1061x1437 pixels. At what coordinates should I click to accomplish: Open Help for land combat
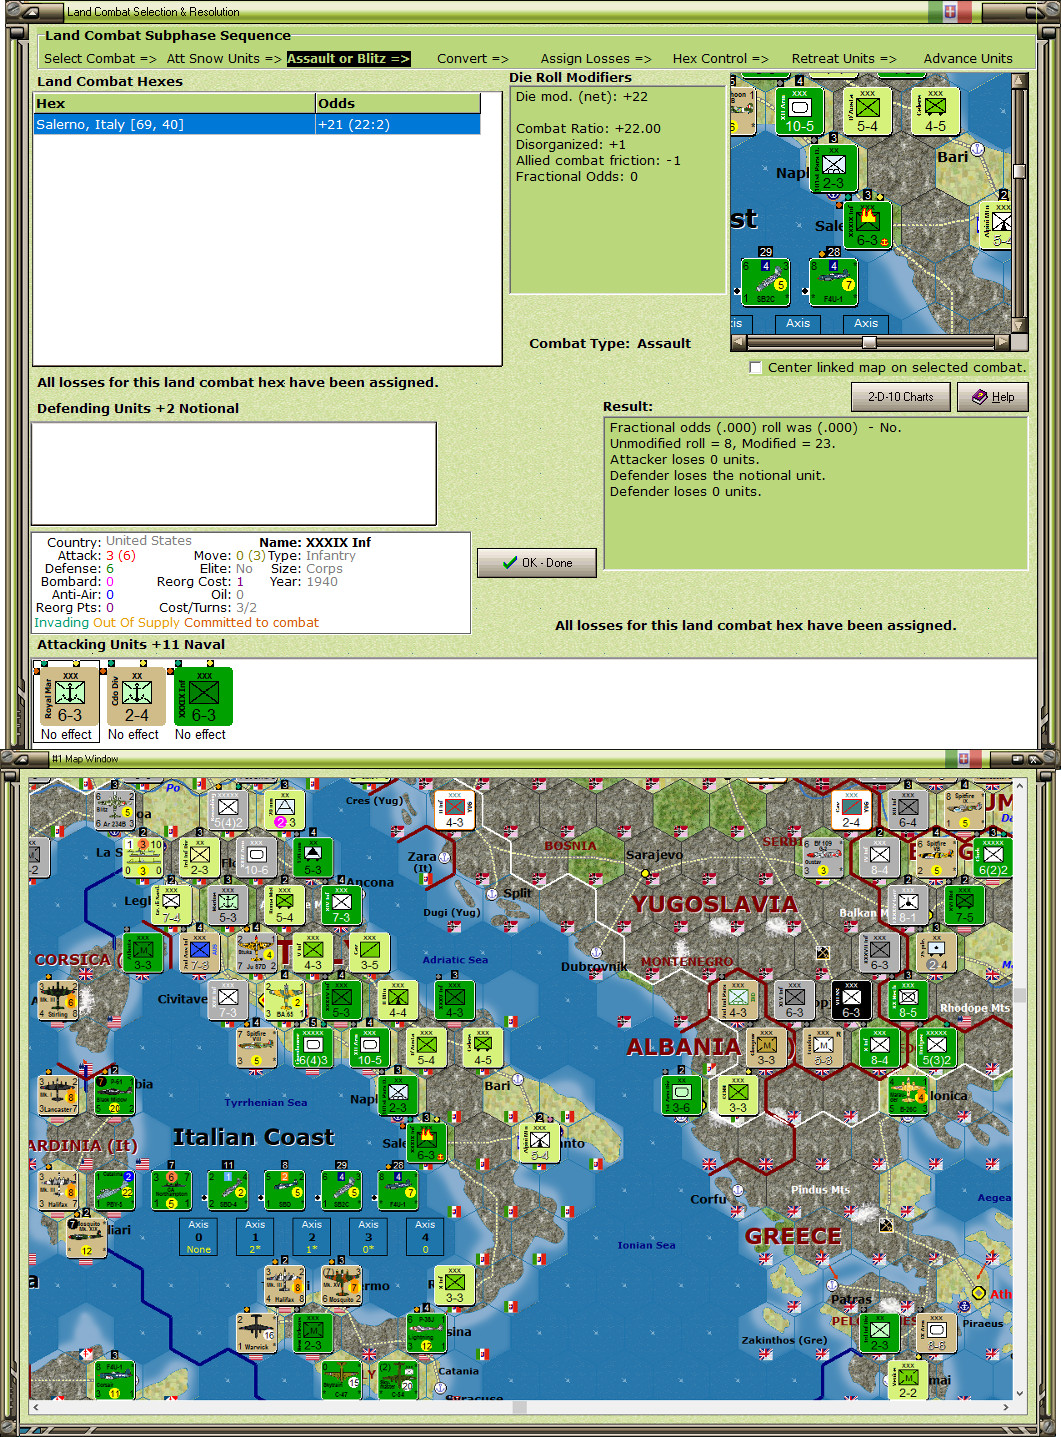(993, 397)
